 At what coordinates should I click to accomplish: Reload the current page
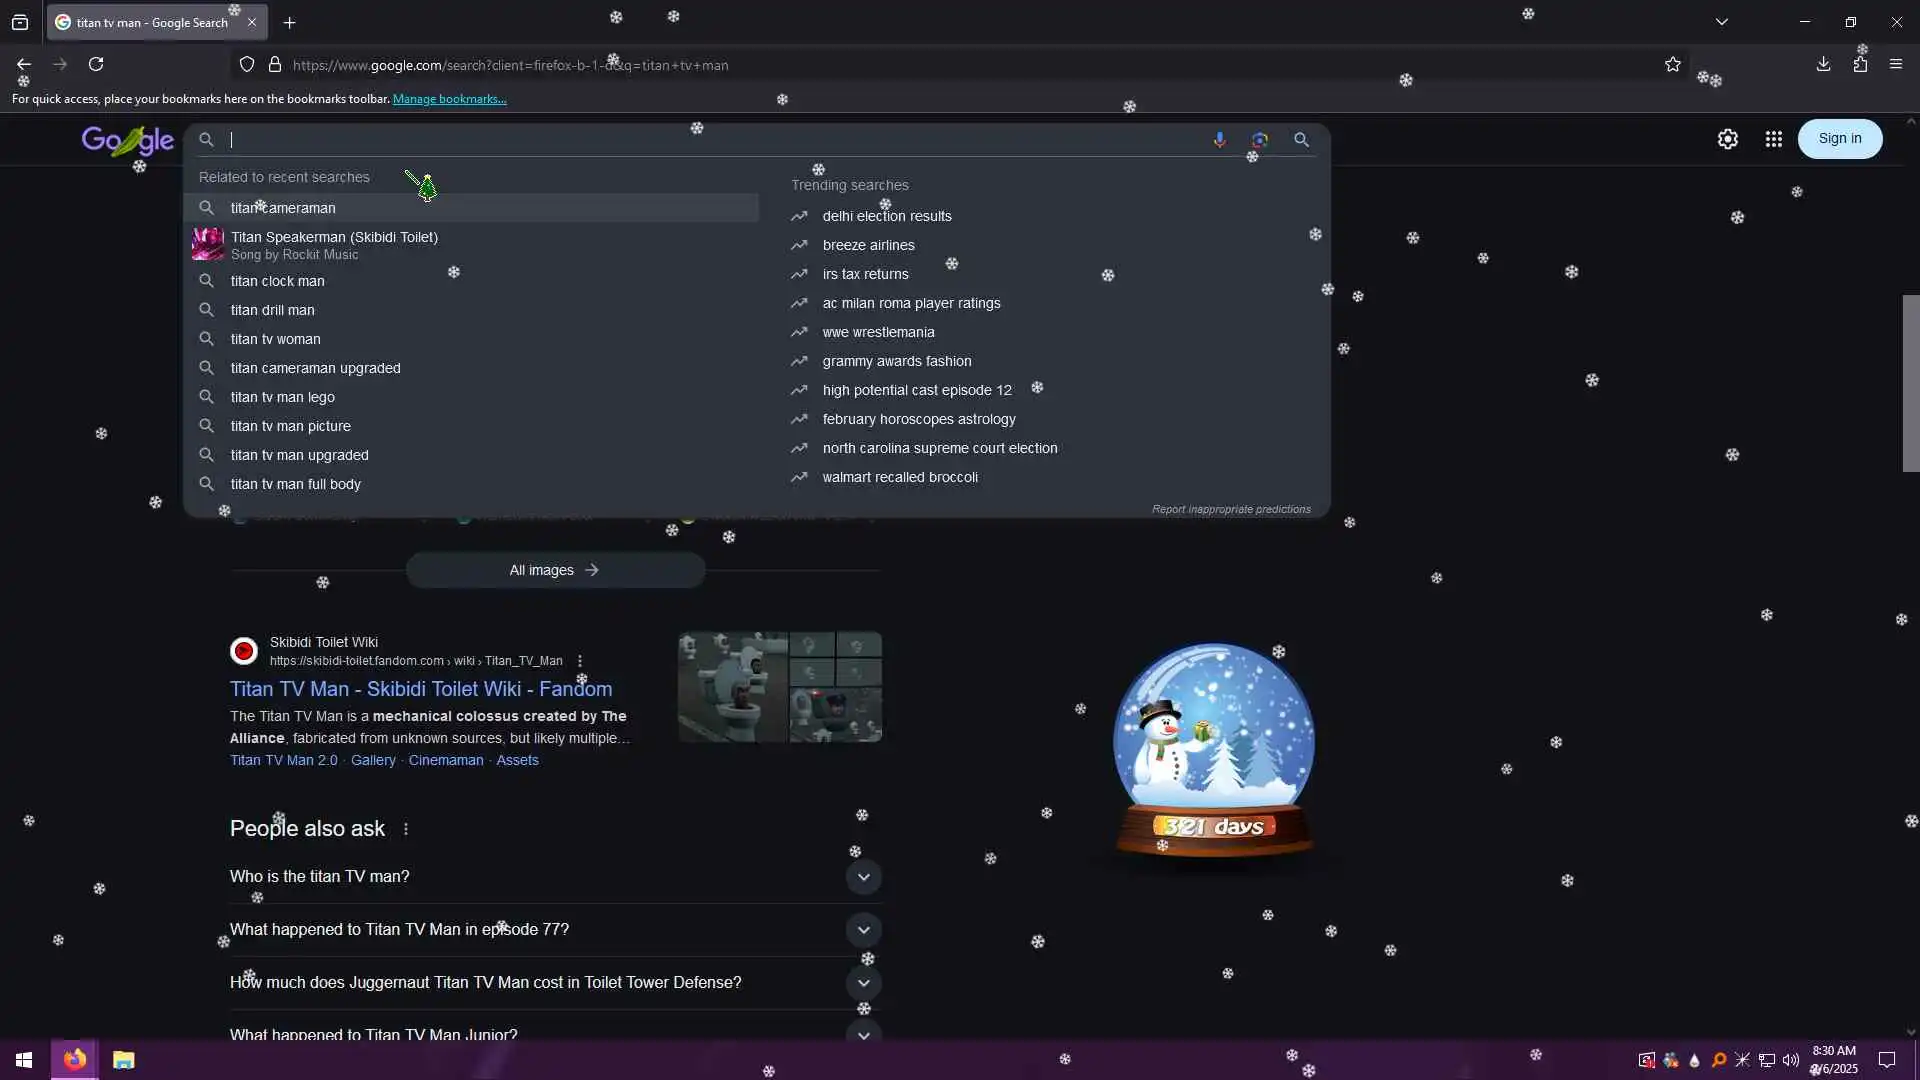pyautogui.click(x=96, y=65)
